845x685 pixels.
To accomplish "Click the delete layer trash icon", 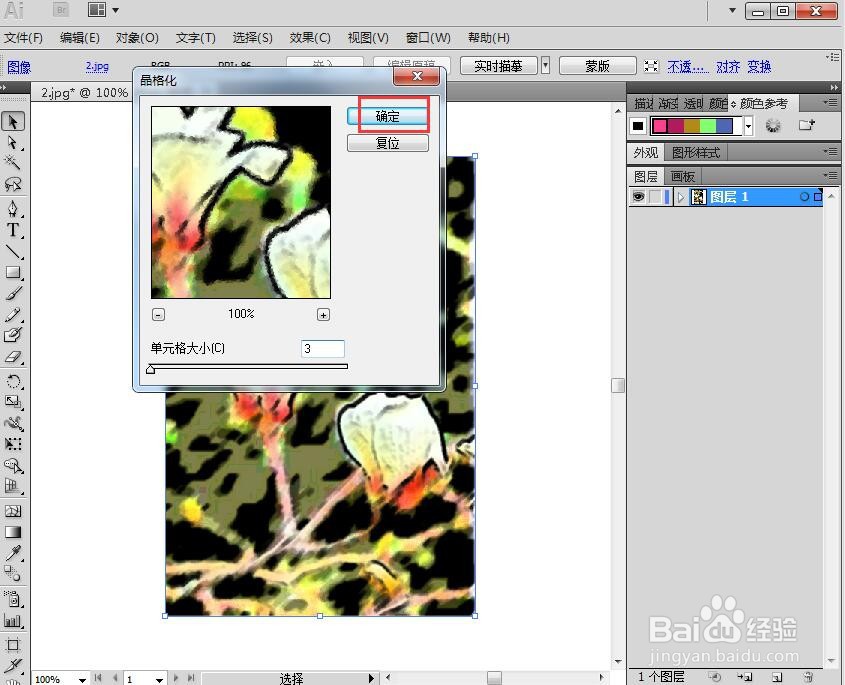I will [808, 677].
